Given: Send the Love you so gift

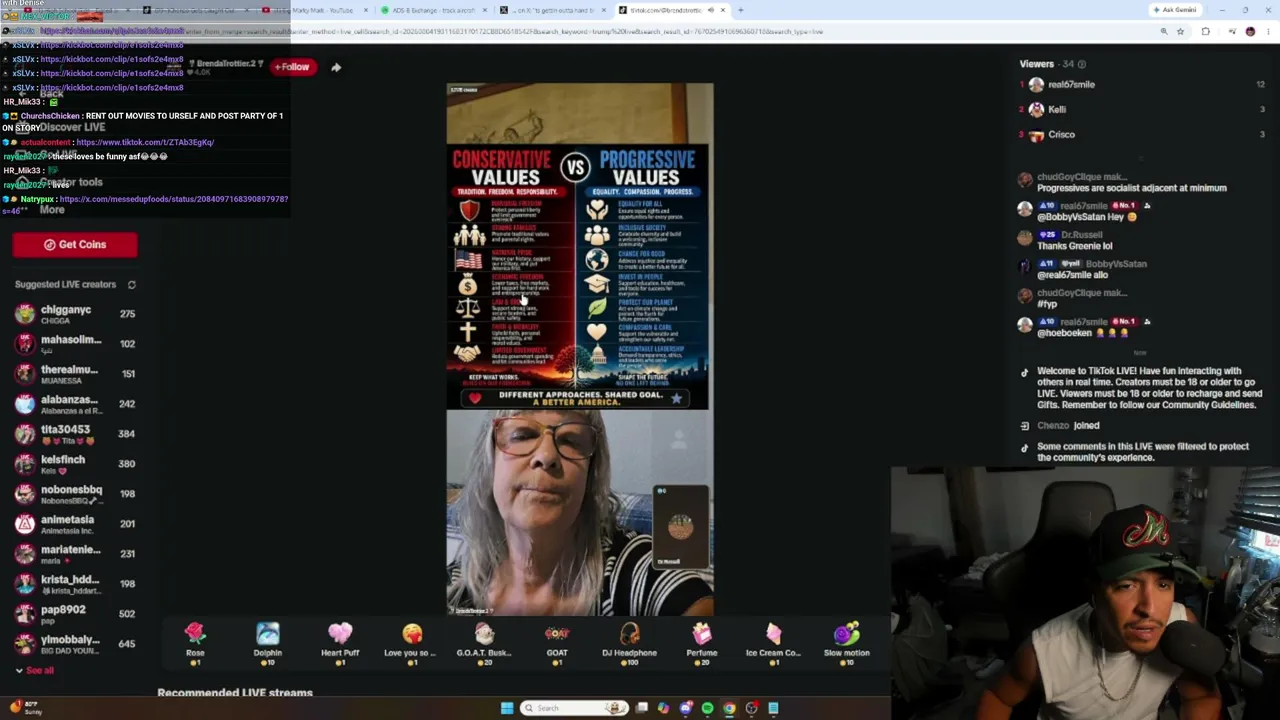Looking at the screenshot, I should [411, 642].
